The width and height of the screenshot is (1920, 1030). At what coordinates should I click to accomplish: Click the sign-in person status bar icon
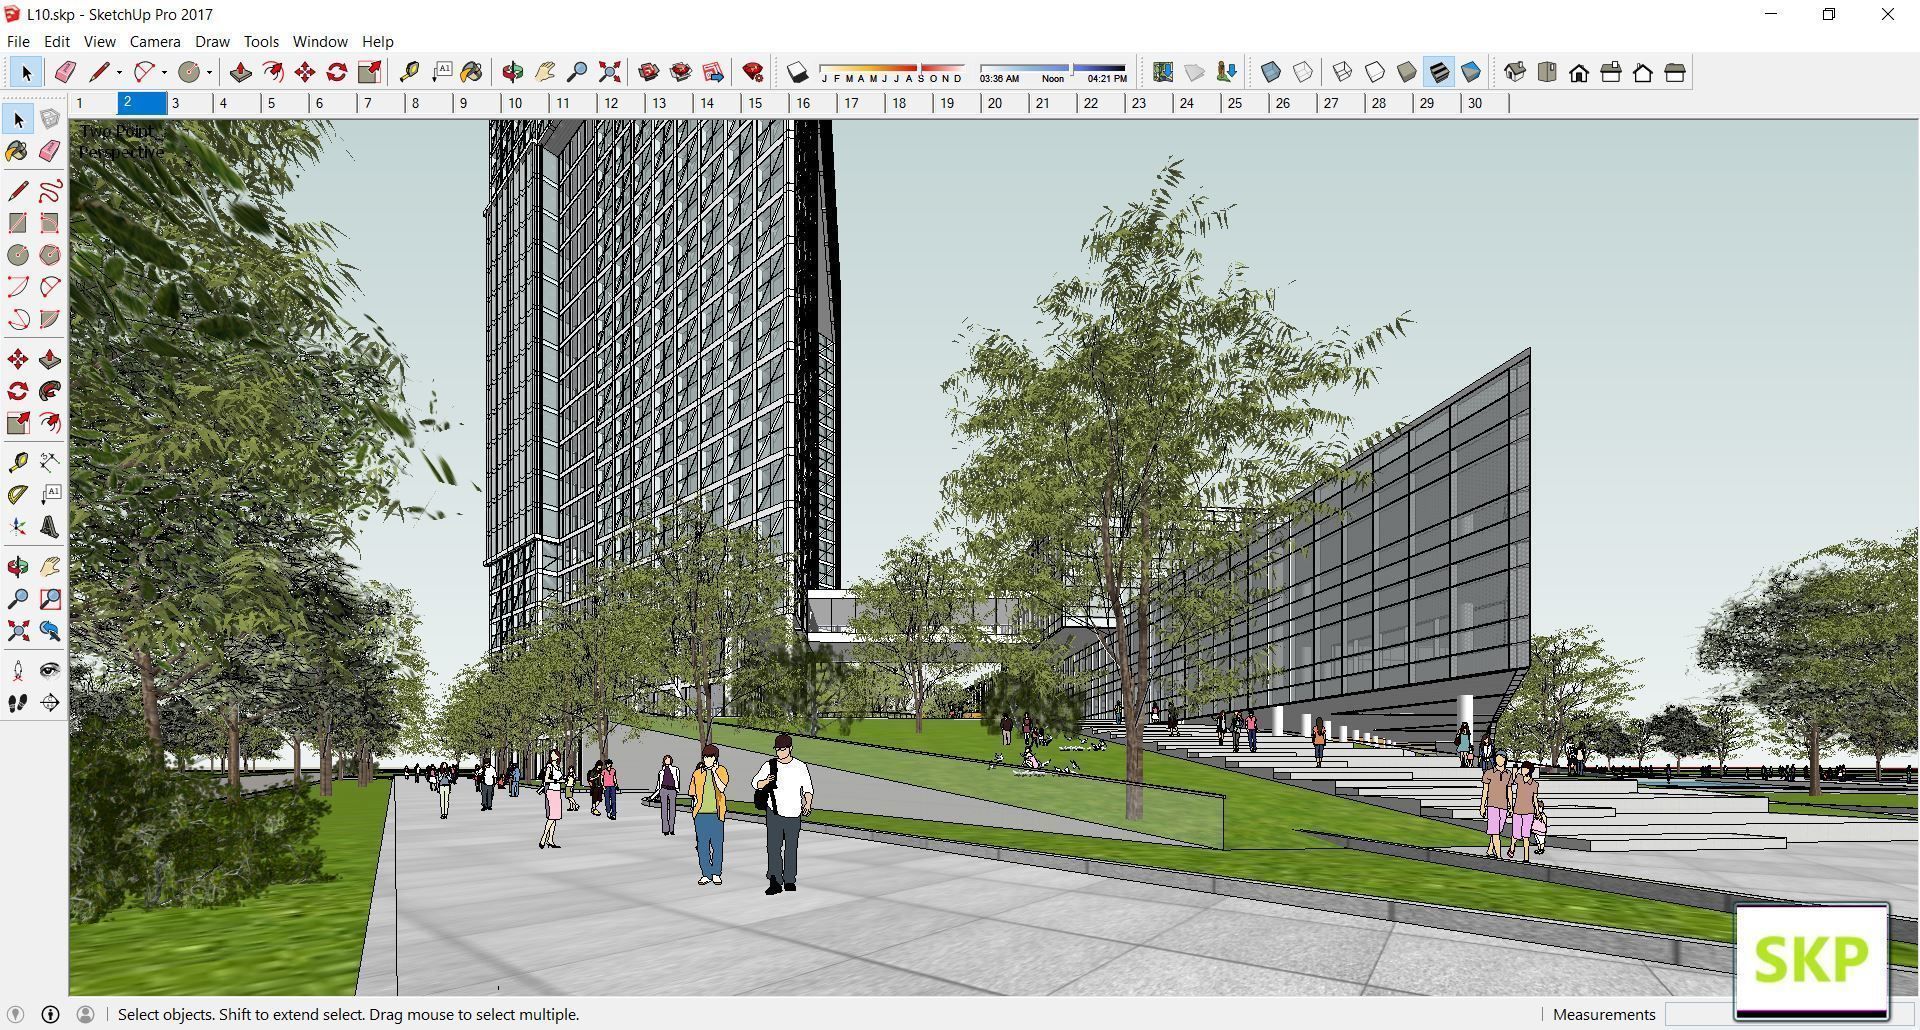click(85, 1014)
